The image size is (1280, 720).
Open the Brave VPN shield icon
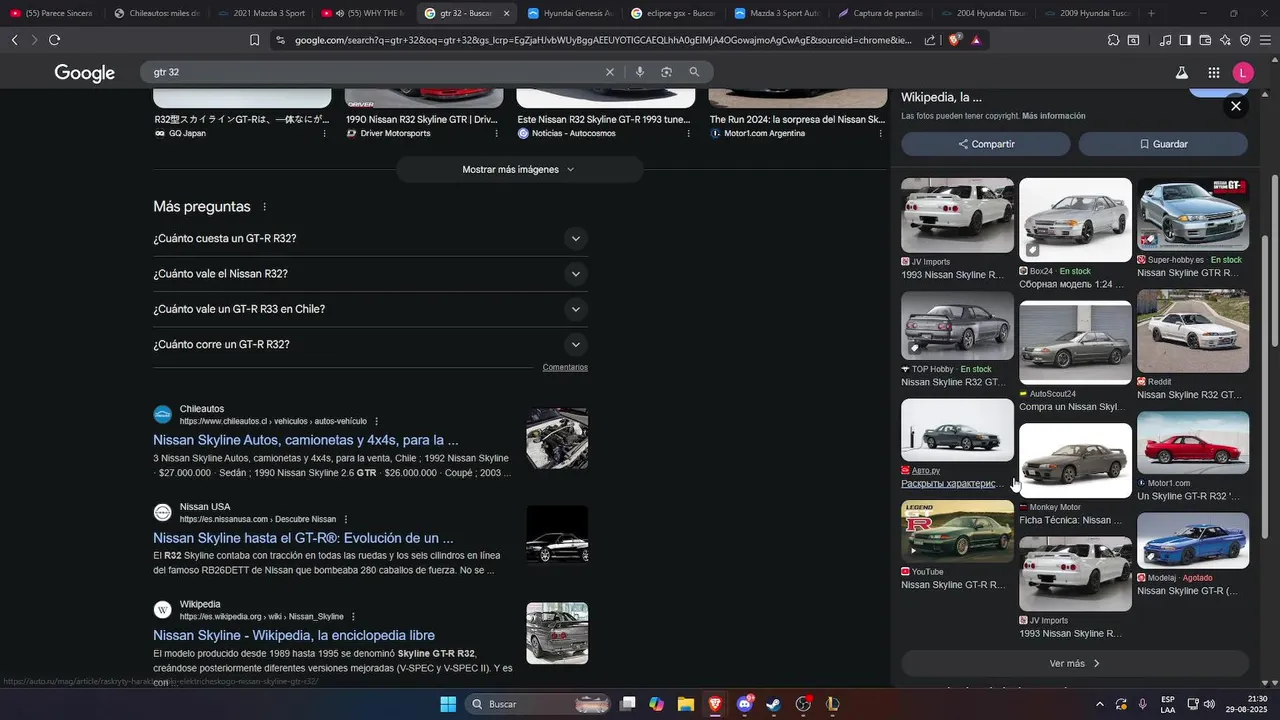(x=1245, y=40)
